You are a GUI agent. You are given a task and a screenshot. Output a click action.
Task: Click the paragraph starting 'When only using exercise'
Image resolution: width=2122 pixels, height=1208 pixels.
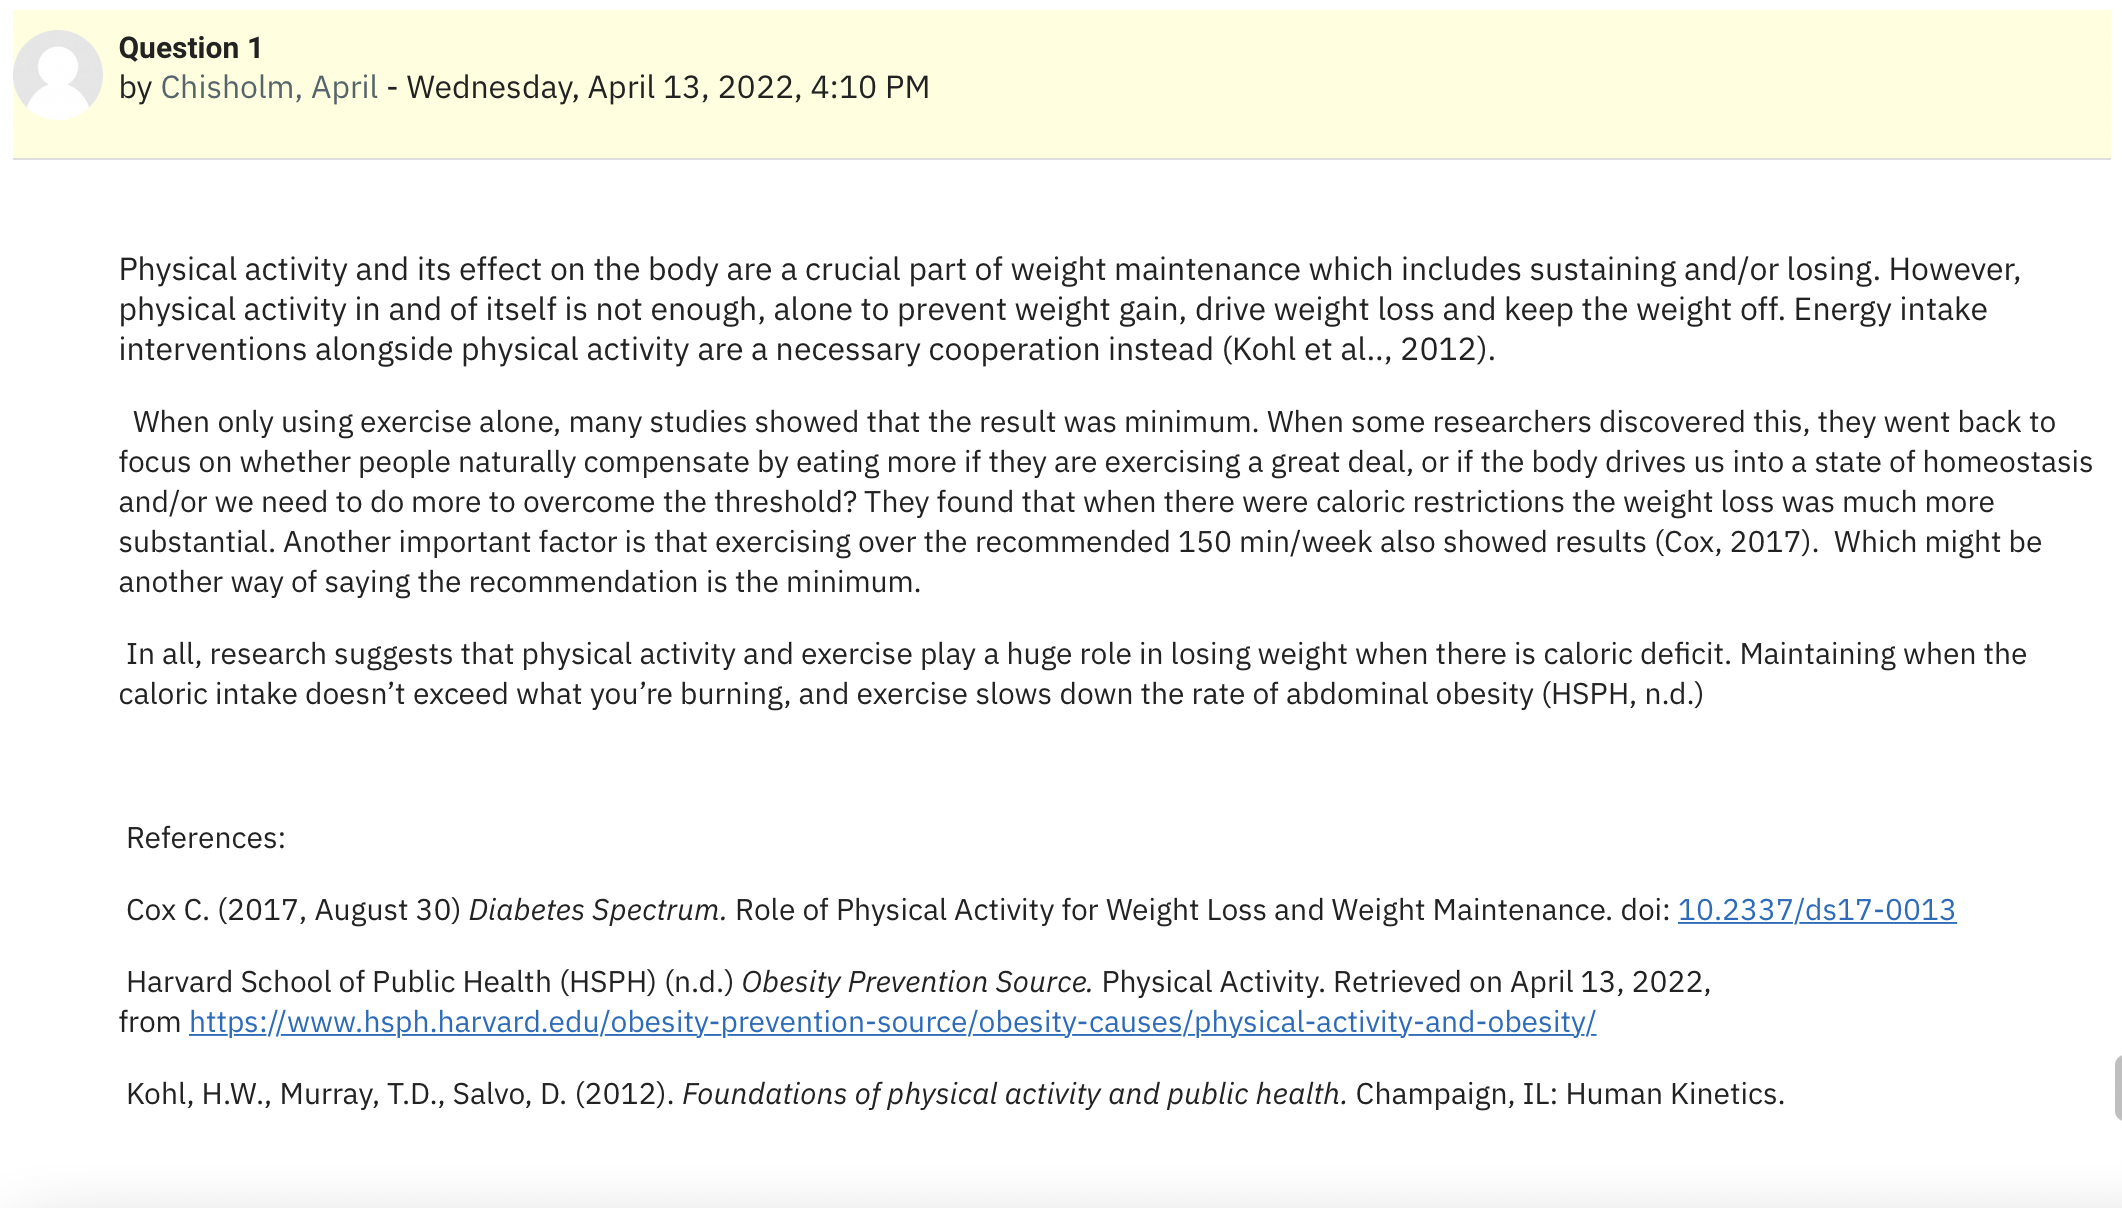(1105, 502)
